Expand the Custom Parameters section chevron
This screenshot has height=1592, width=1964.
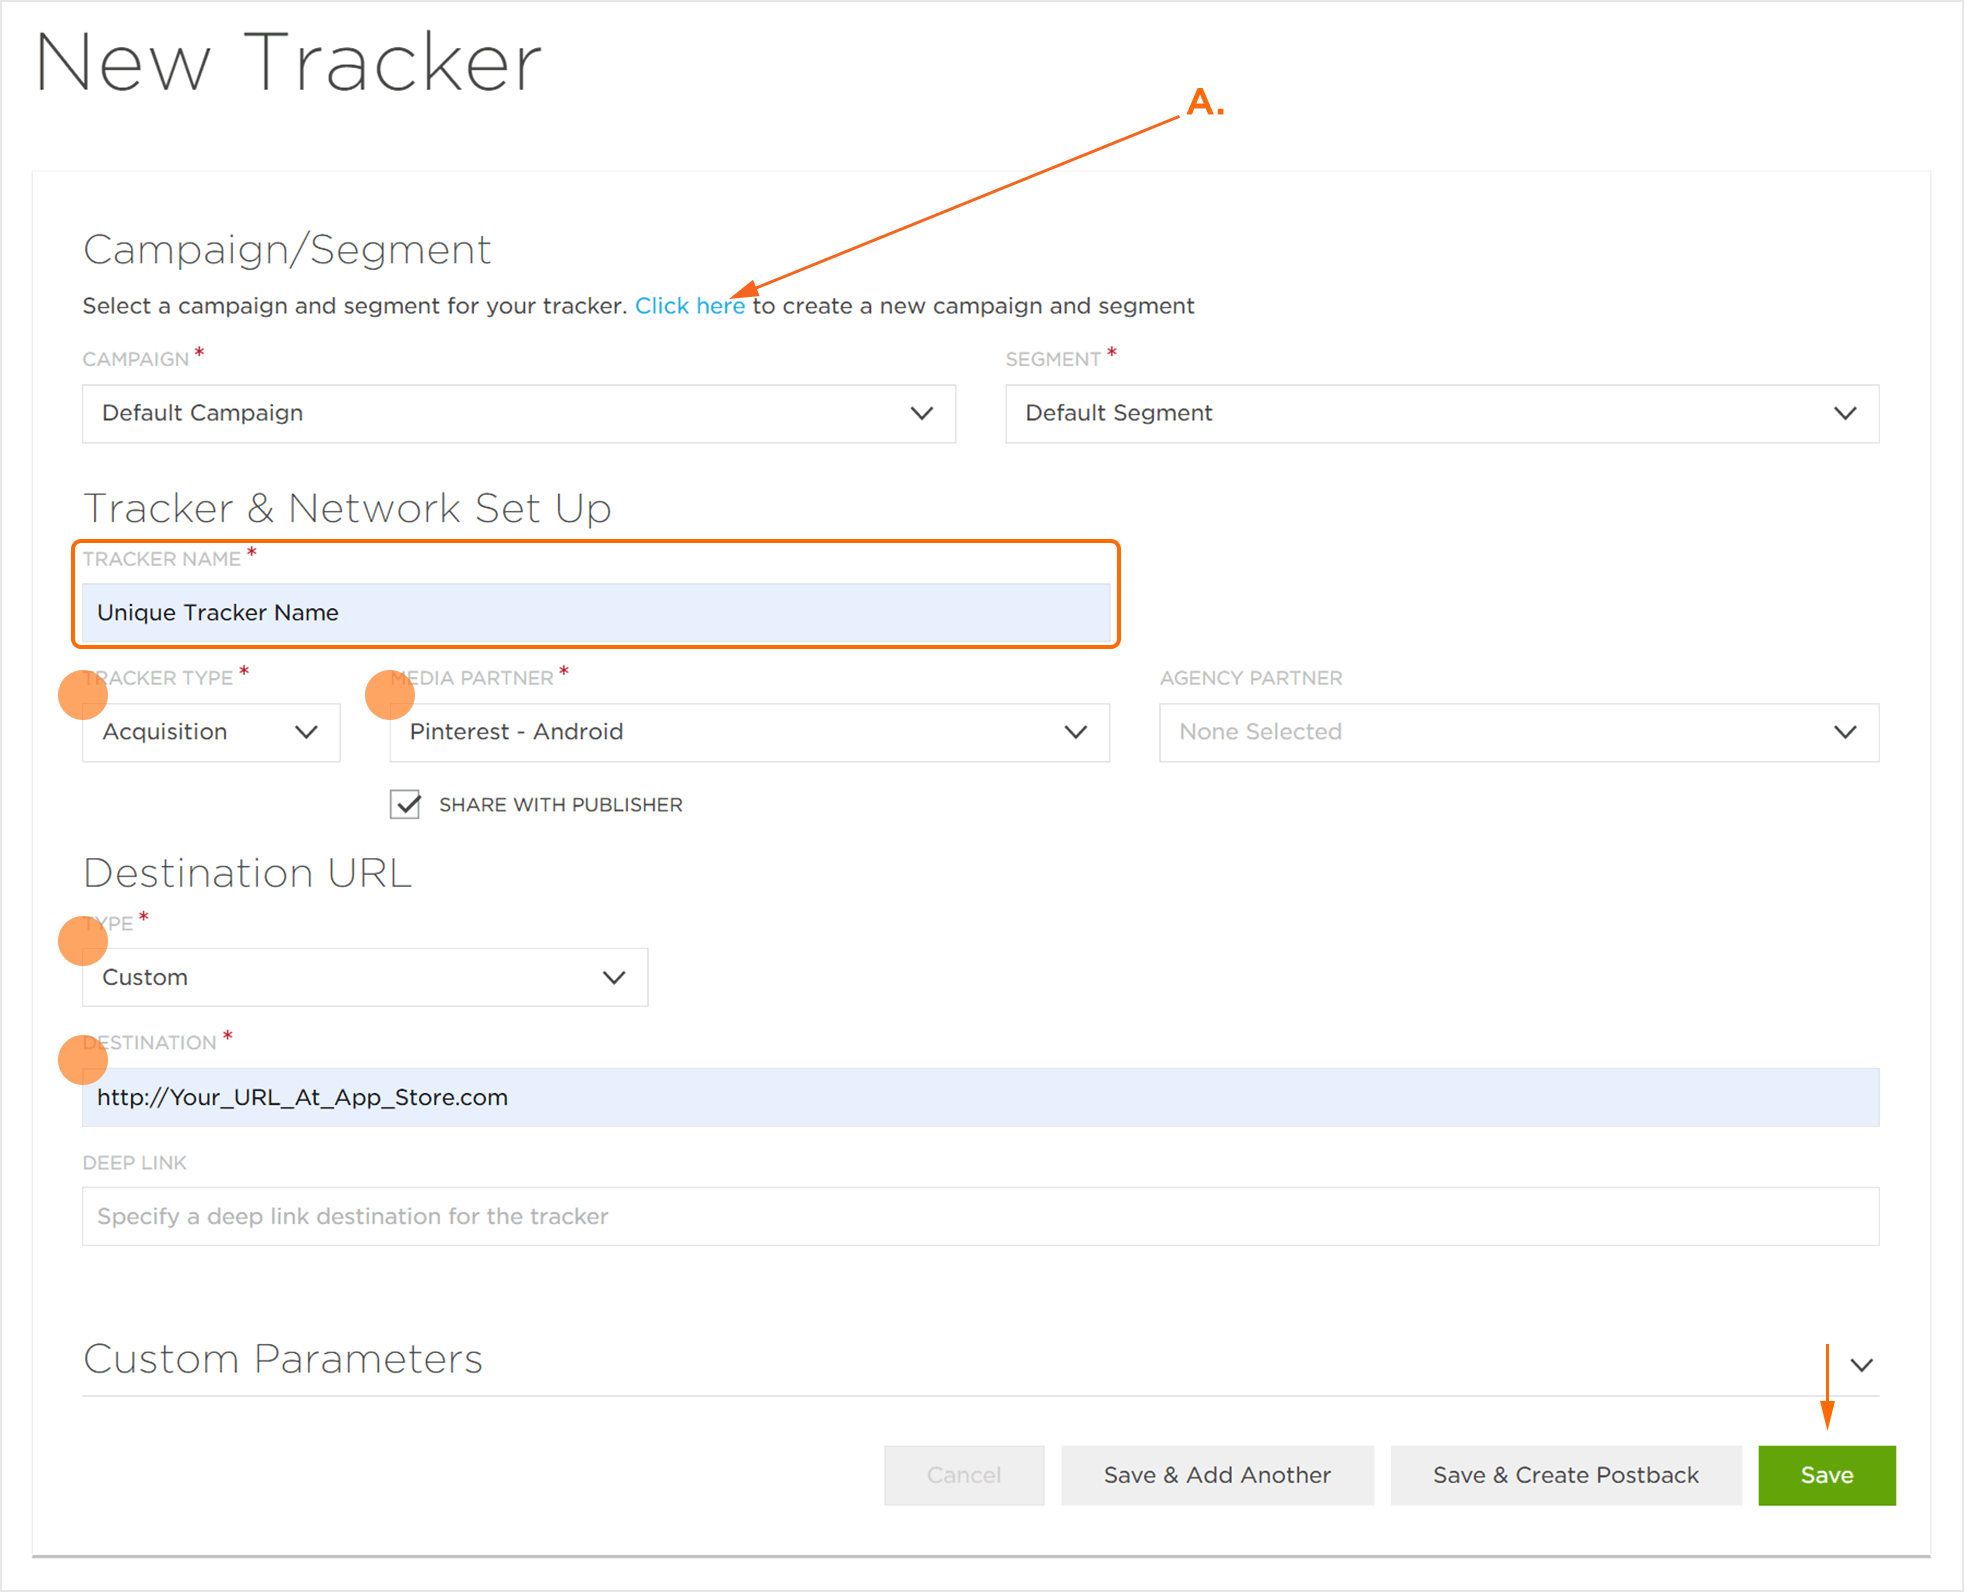[x=1861, y=1365]
